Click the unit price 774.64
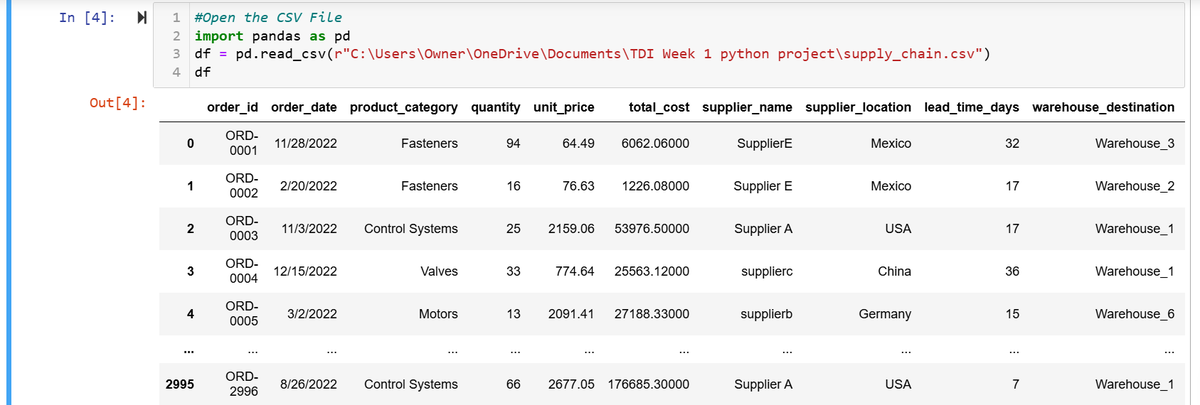 point(577,271)
